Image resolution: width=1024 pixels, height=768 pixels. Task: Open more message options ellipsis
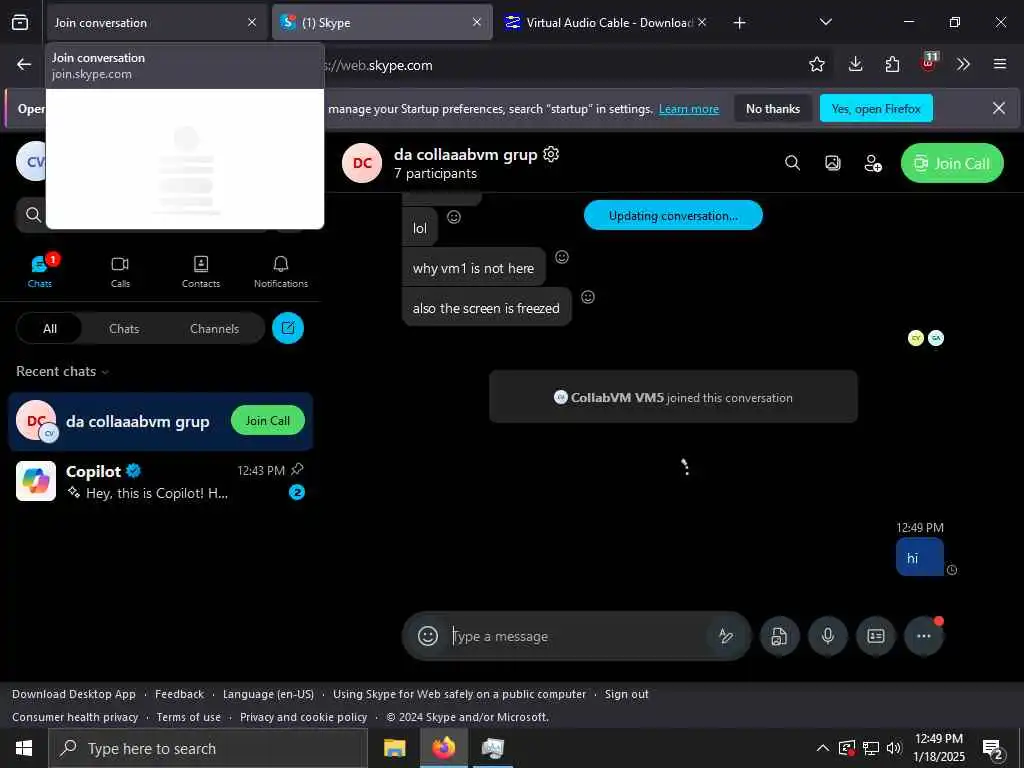(x=923, y=635)
